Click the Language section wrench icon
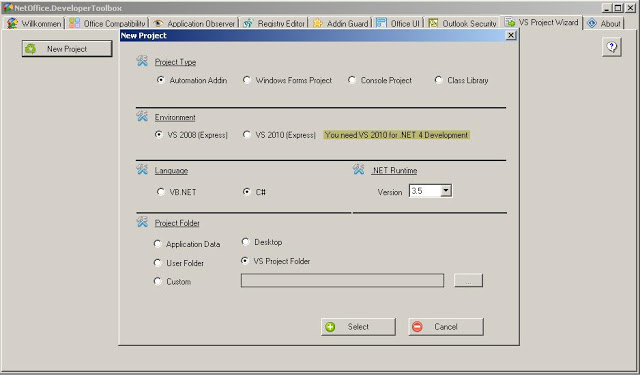This screenshot has width=640, height=376. click(x=142, y=169)
